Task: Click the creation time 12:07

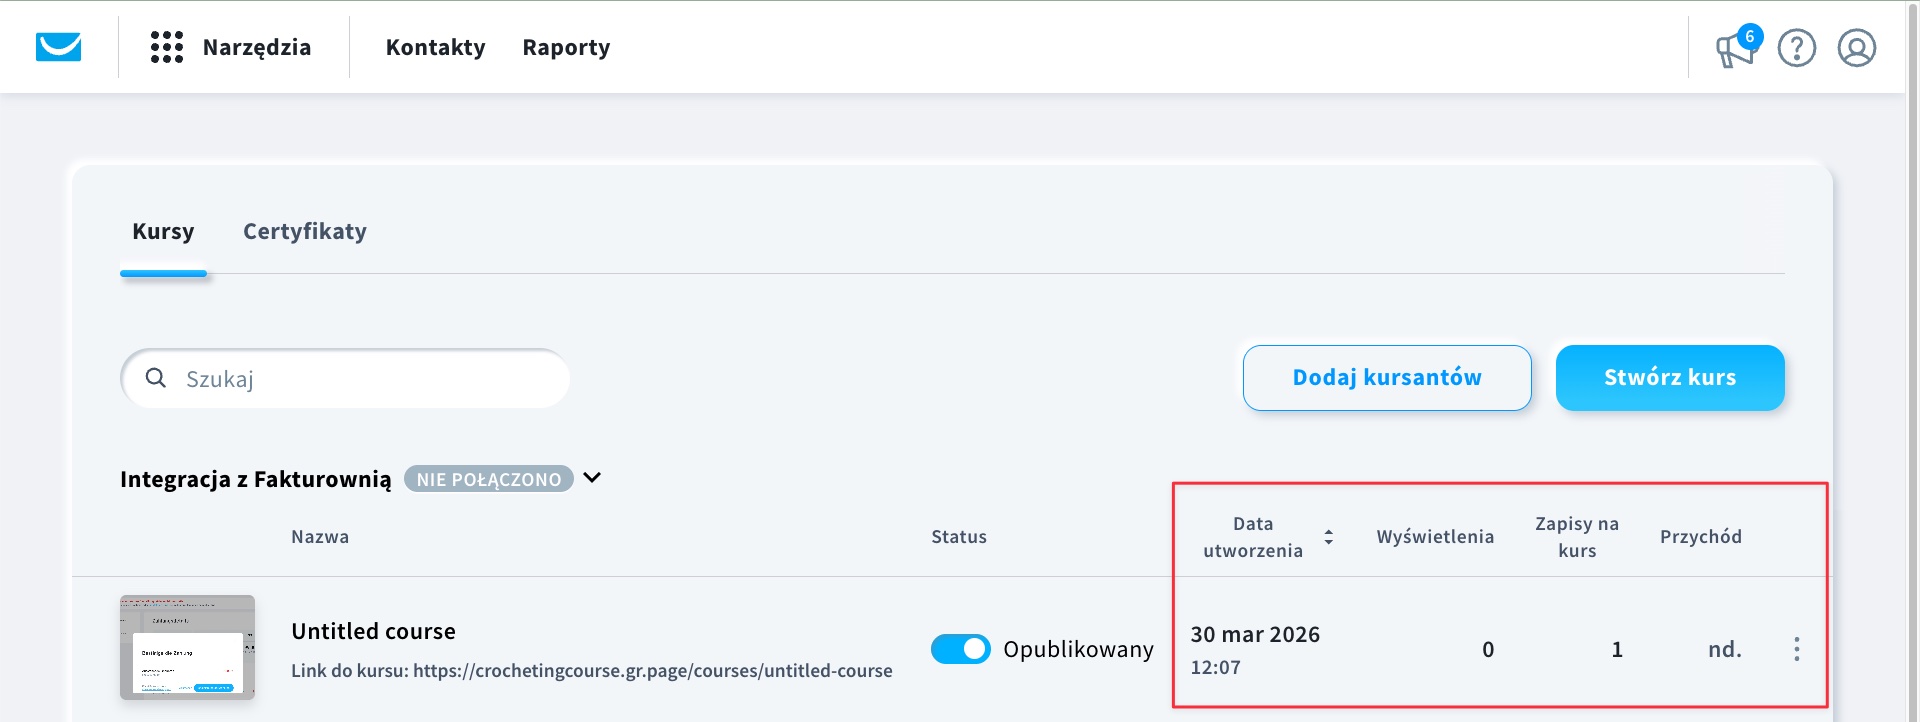Action: click(x=1215, y=667)
